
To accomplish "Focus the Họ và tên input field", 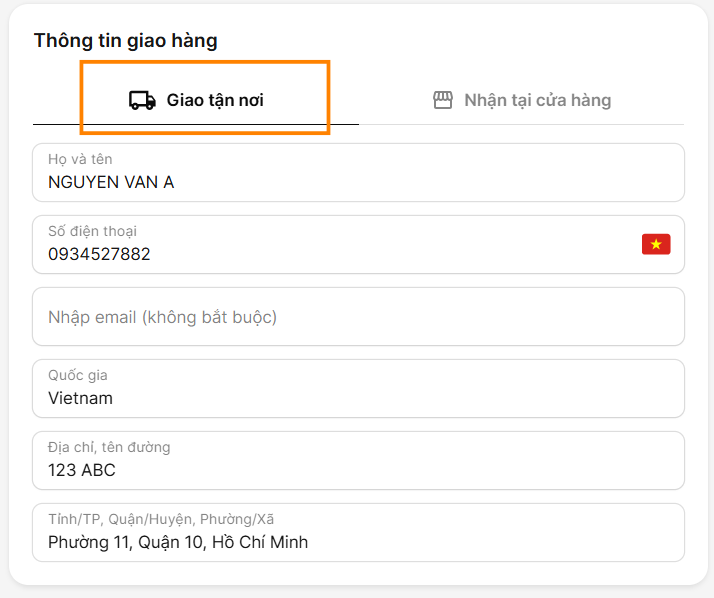I will 358,172.
